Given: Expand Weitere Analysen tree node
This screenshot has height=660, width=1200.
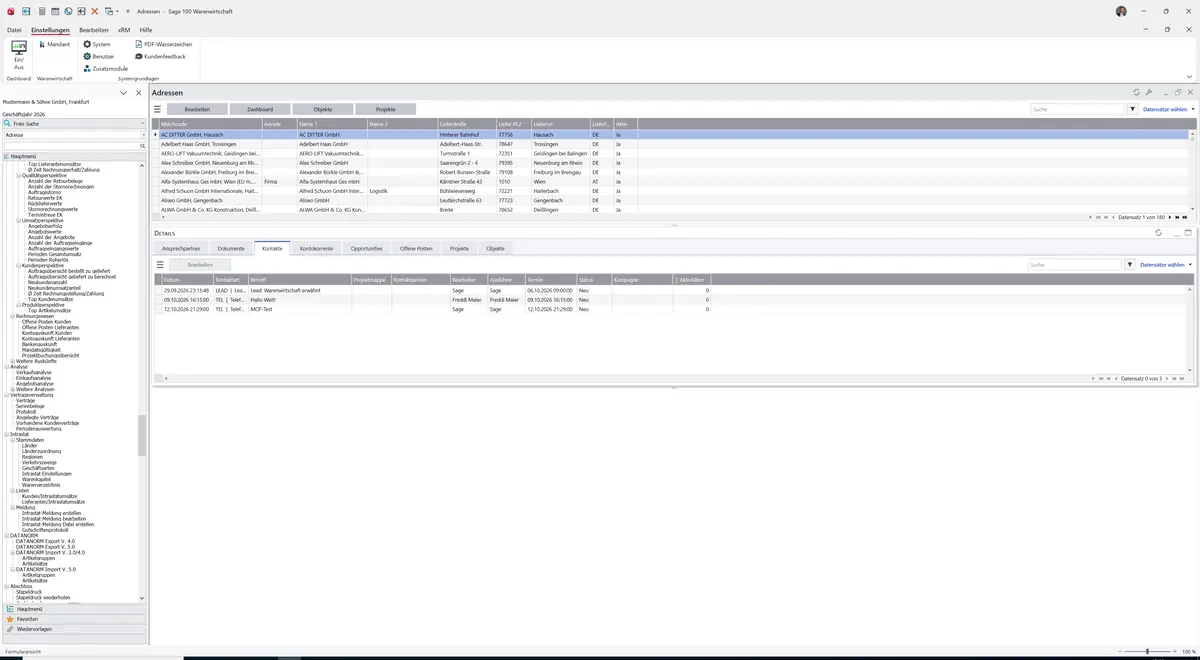Looking at the screenshot, I should (12, 389).
